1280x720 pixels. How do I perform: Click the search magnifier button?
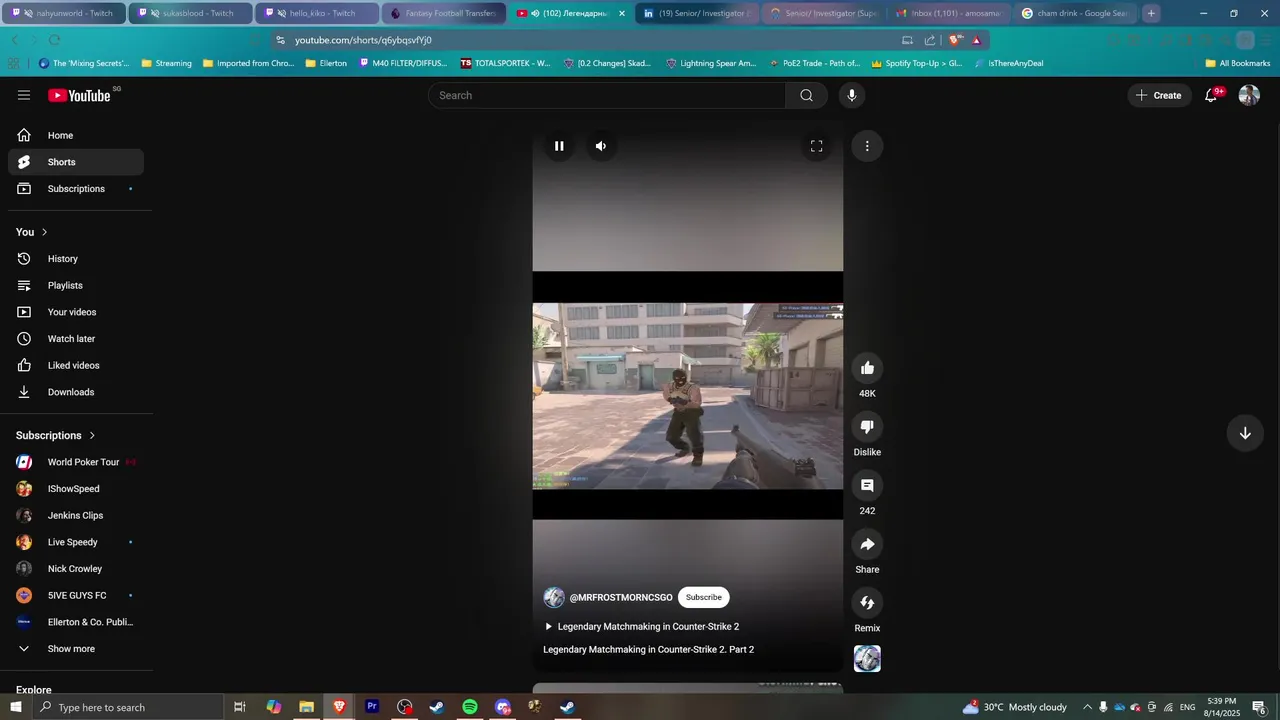click(806, 95)
